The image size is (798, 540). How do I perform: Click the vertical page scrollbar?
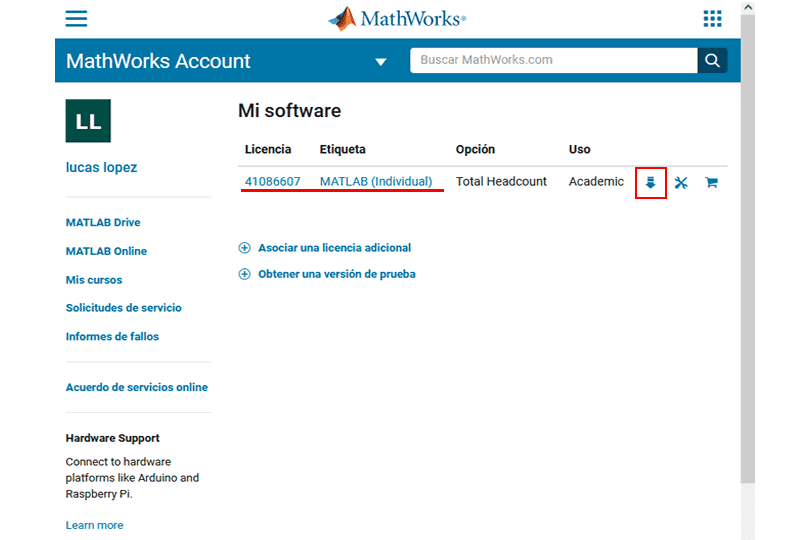(747, 250)
